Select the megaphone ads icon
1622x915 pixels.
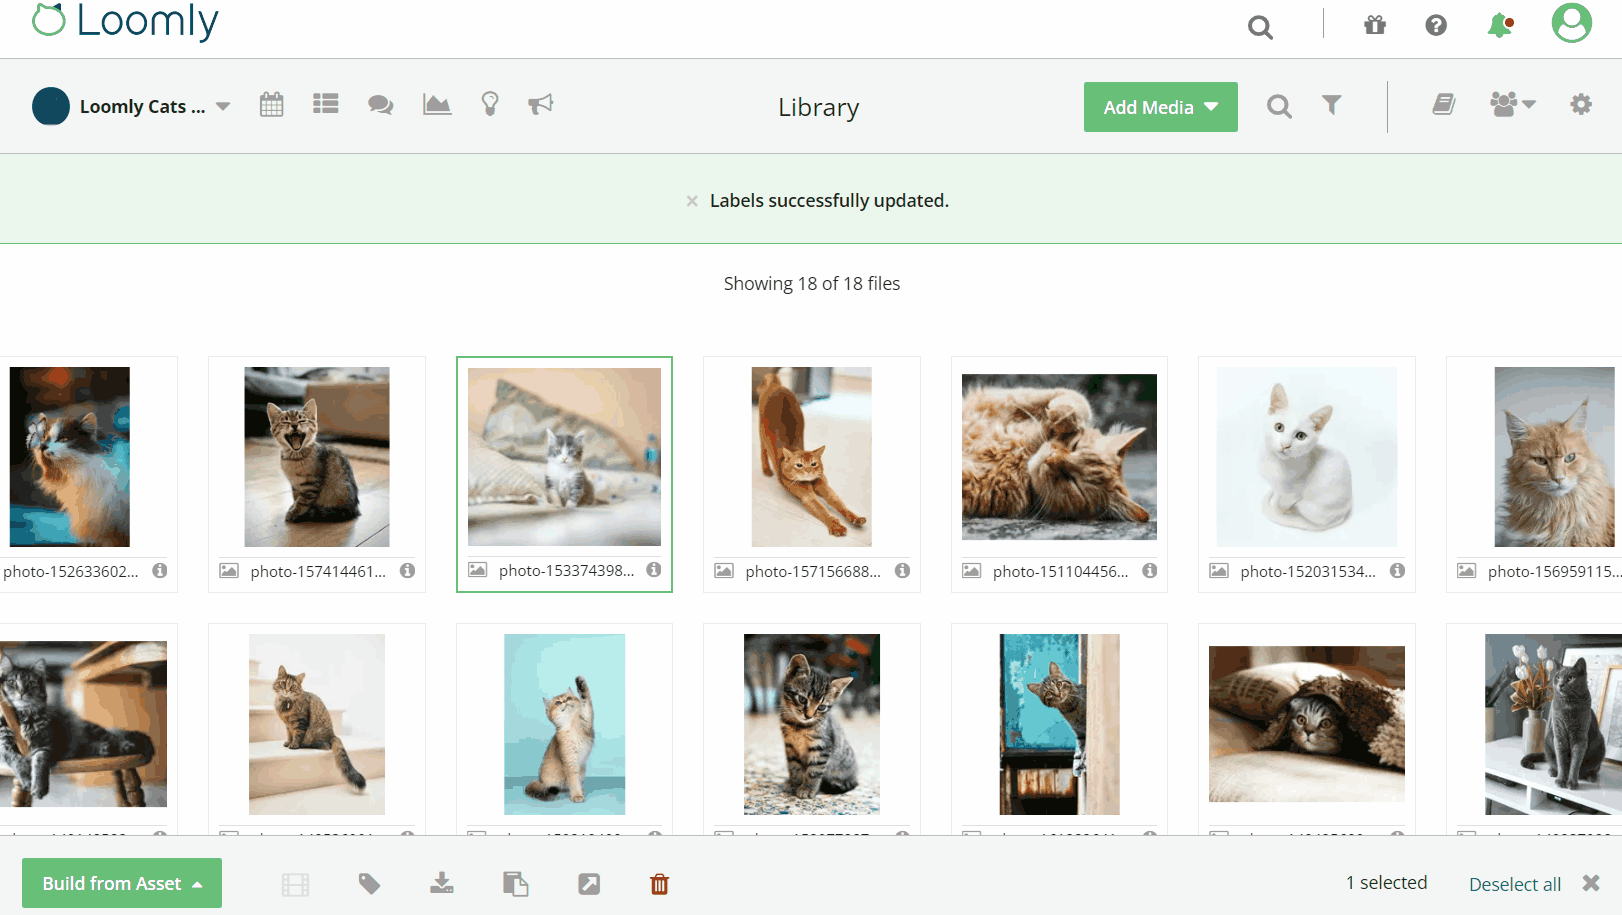(541, 104)
